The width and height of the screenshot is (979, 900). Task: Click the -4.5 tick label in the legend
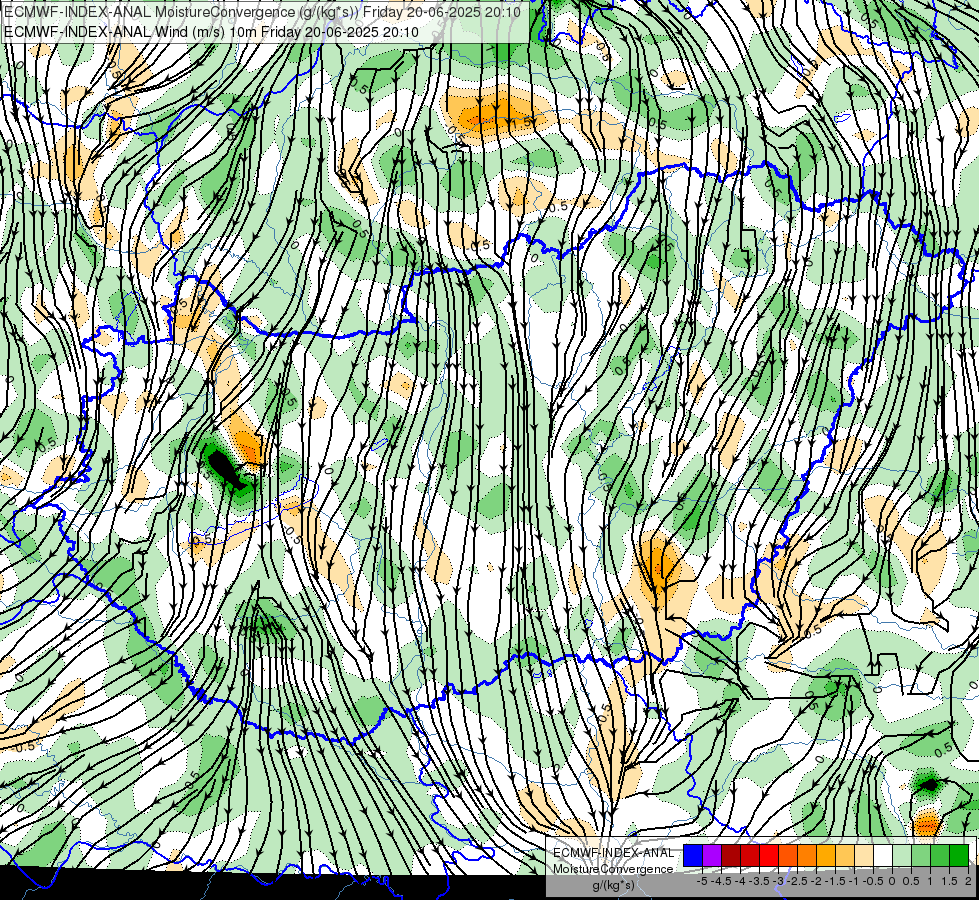tap(721, 881)
